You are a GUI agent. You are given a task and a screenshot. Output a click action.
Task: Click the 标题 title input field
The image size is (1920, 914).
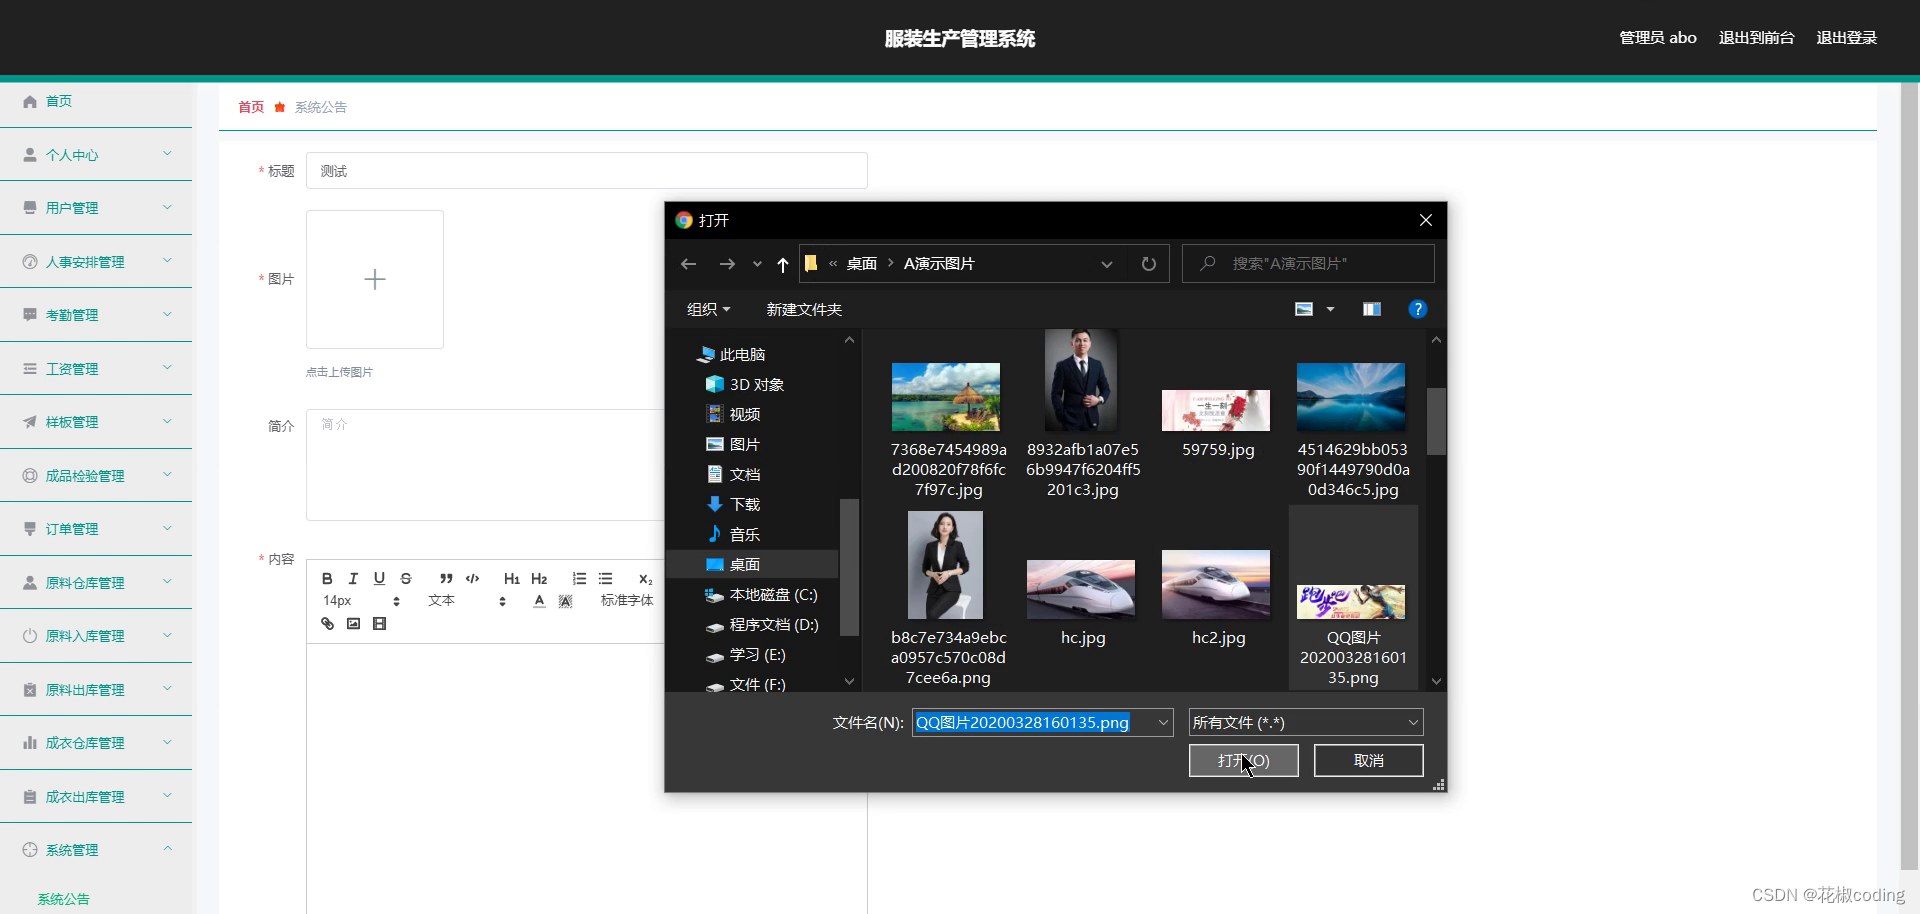(x=587, y=171)
